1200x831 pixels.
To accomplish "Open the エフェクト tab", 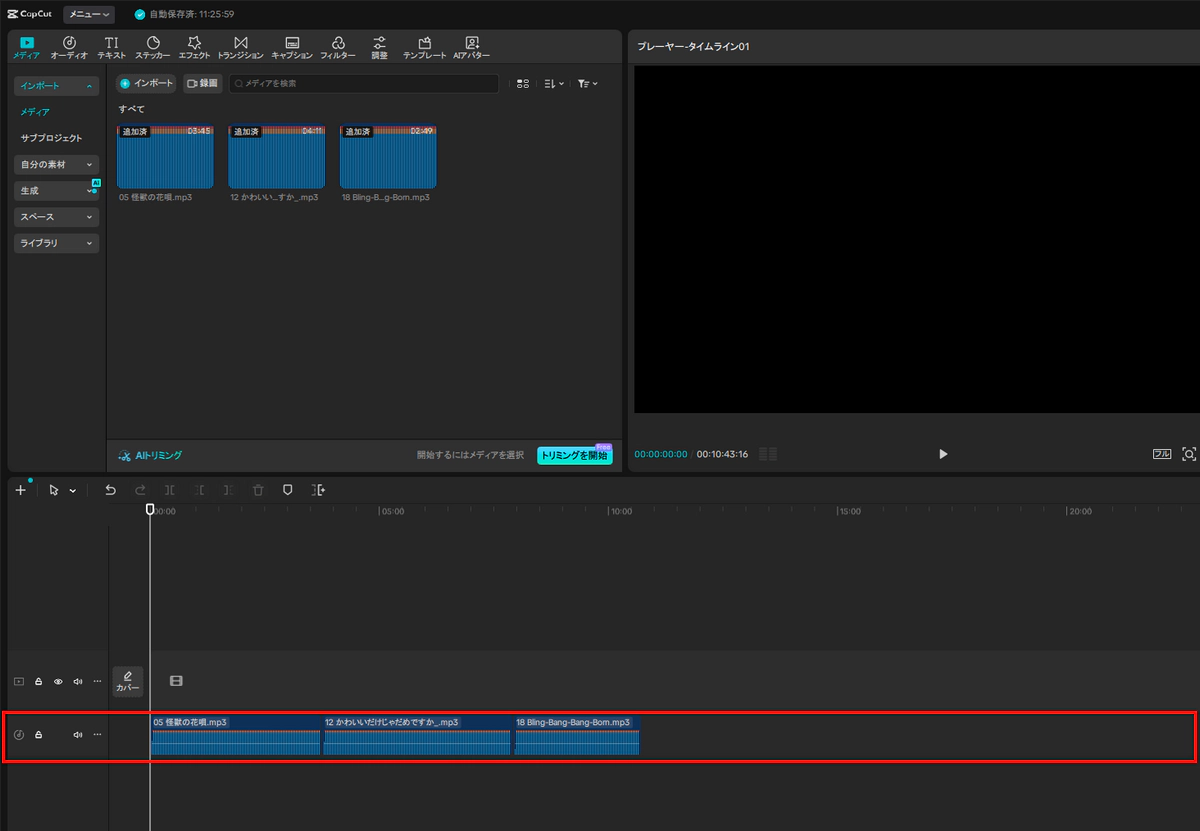I will (195, 48).
